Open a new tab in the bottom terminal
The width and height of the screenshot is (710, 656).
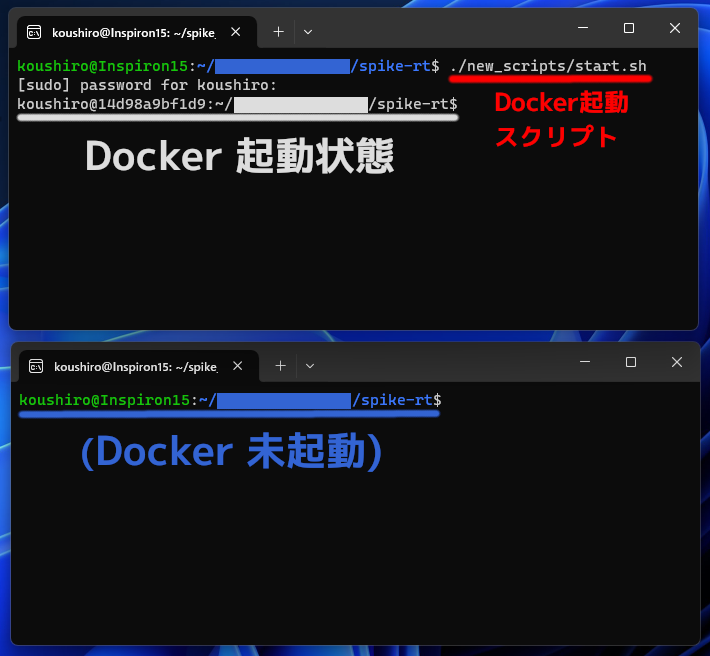[280, 366]
